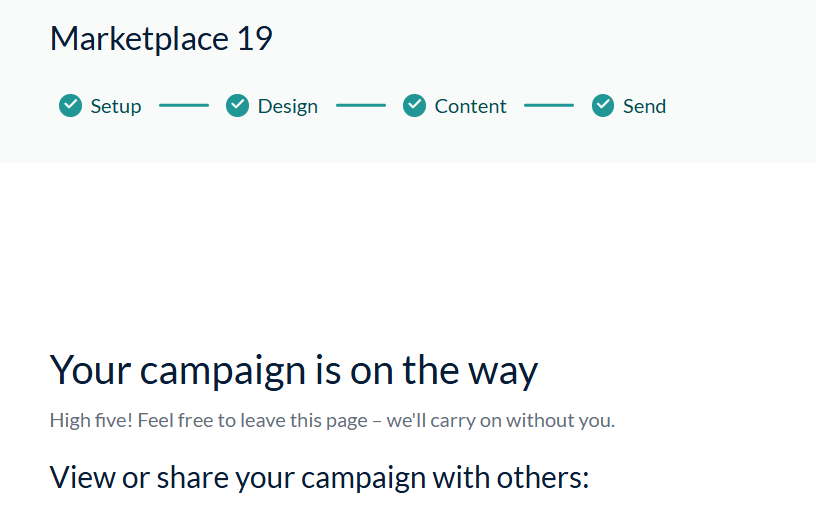This screenshot has height=516, width=816.
Task: Select the Content step checkmark icon
Action: pyautogui.click(x=414, y=106)
